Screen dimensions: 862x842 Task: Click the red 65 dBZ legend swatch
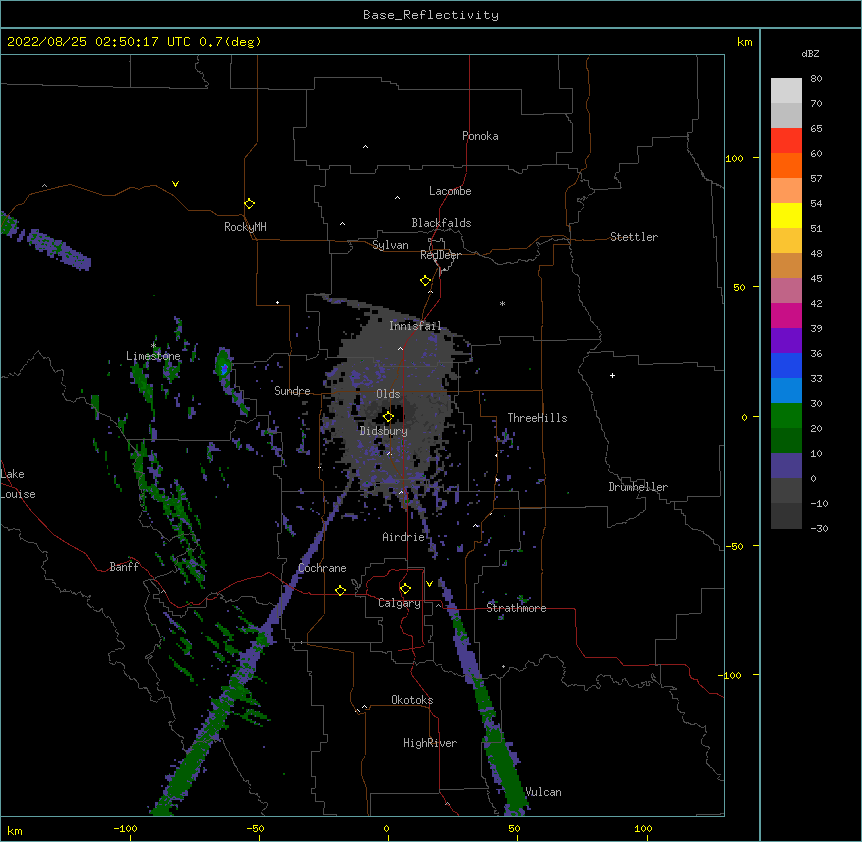coord(786,141)
